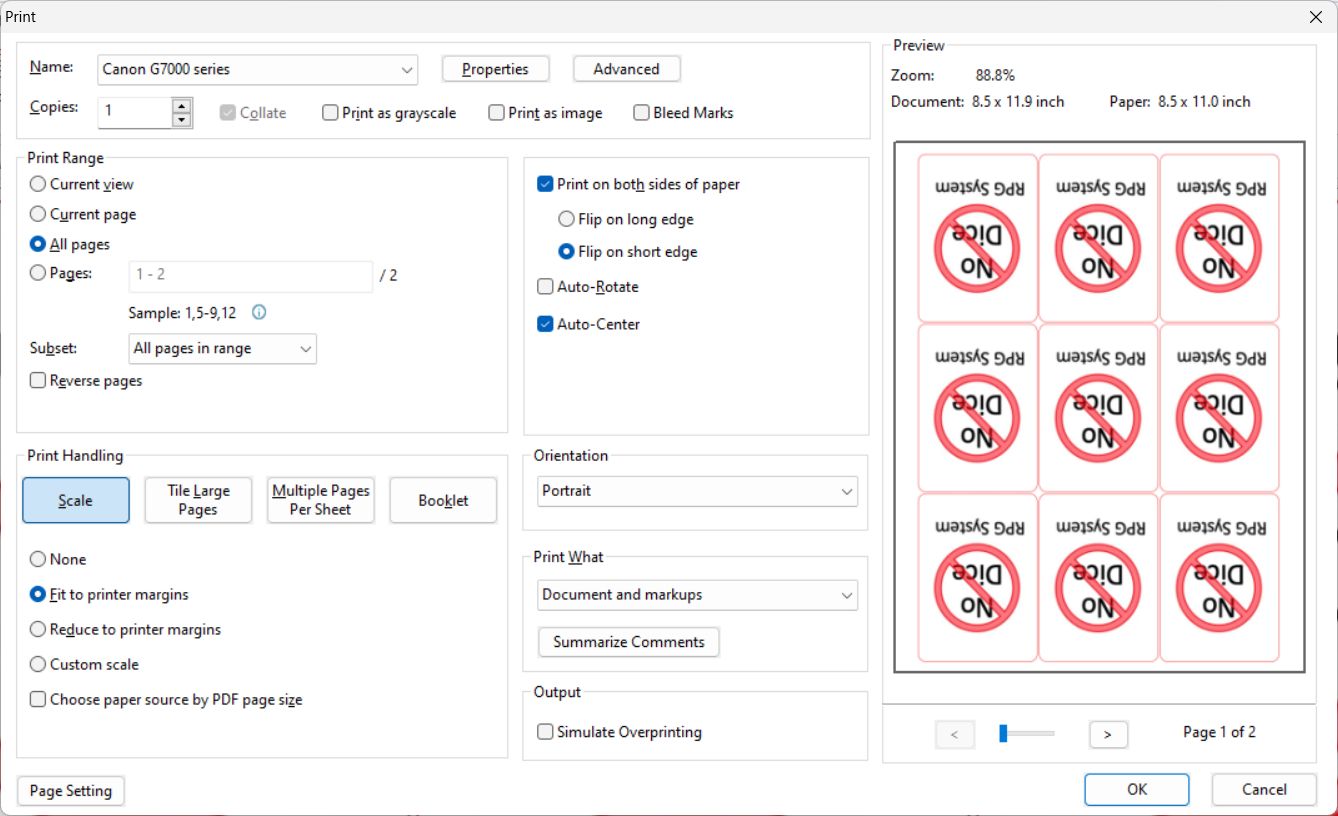
Task: Close the Print dialog with X
Action: (x=1315, y=17)
